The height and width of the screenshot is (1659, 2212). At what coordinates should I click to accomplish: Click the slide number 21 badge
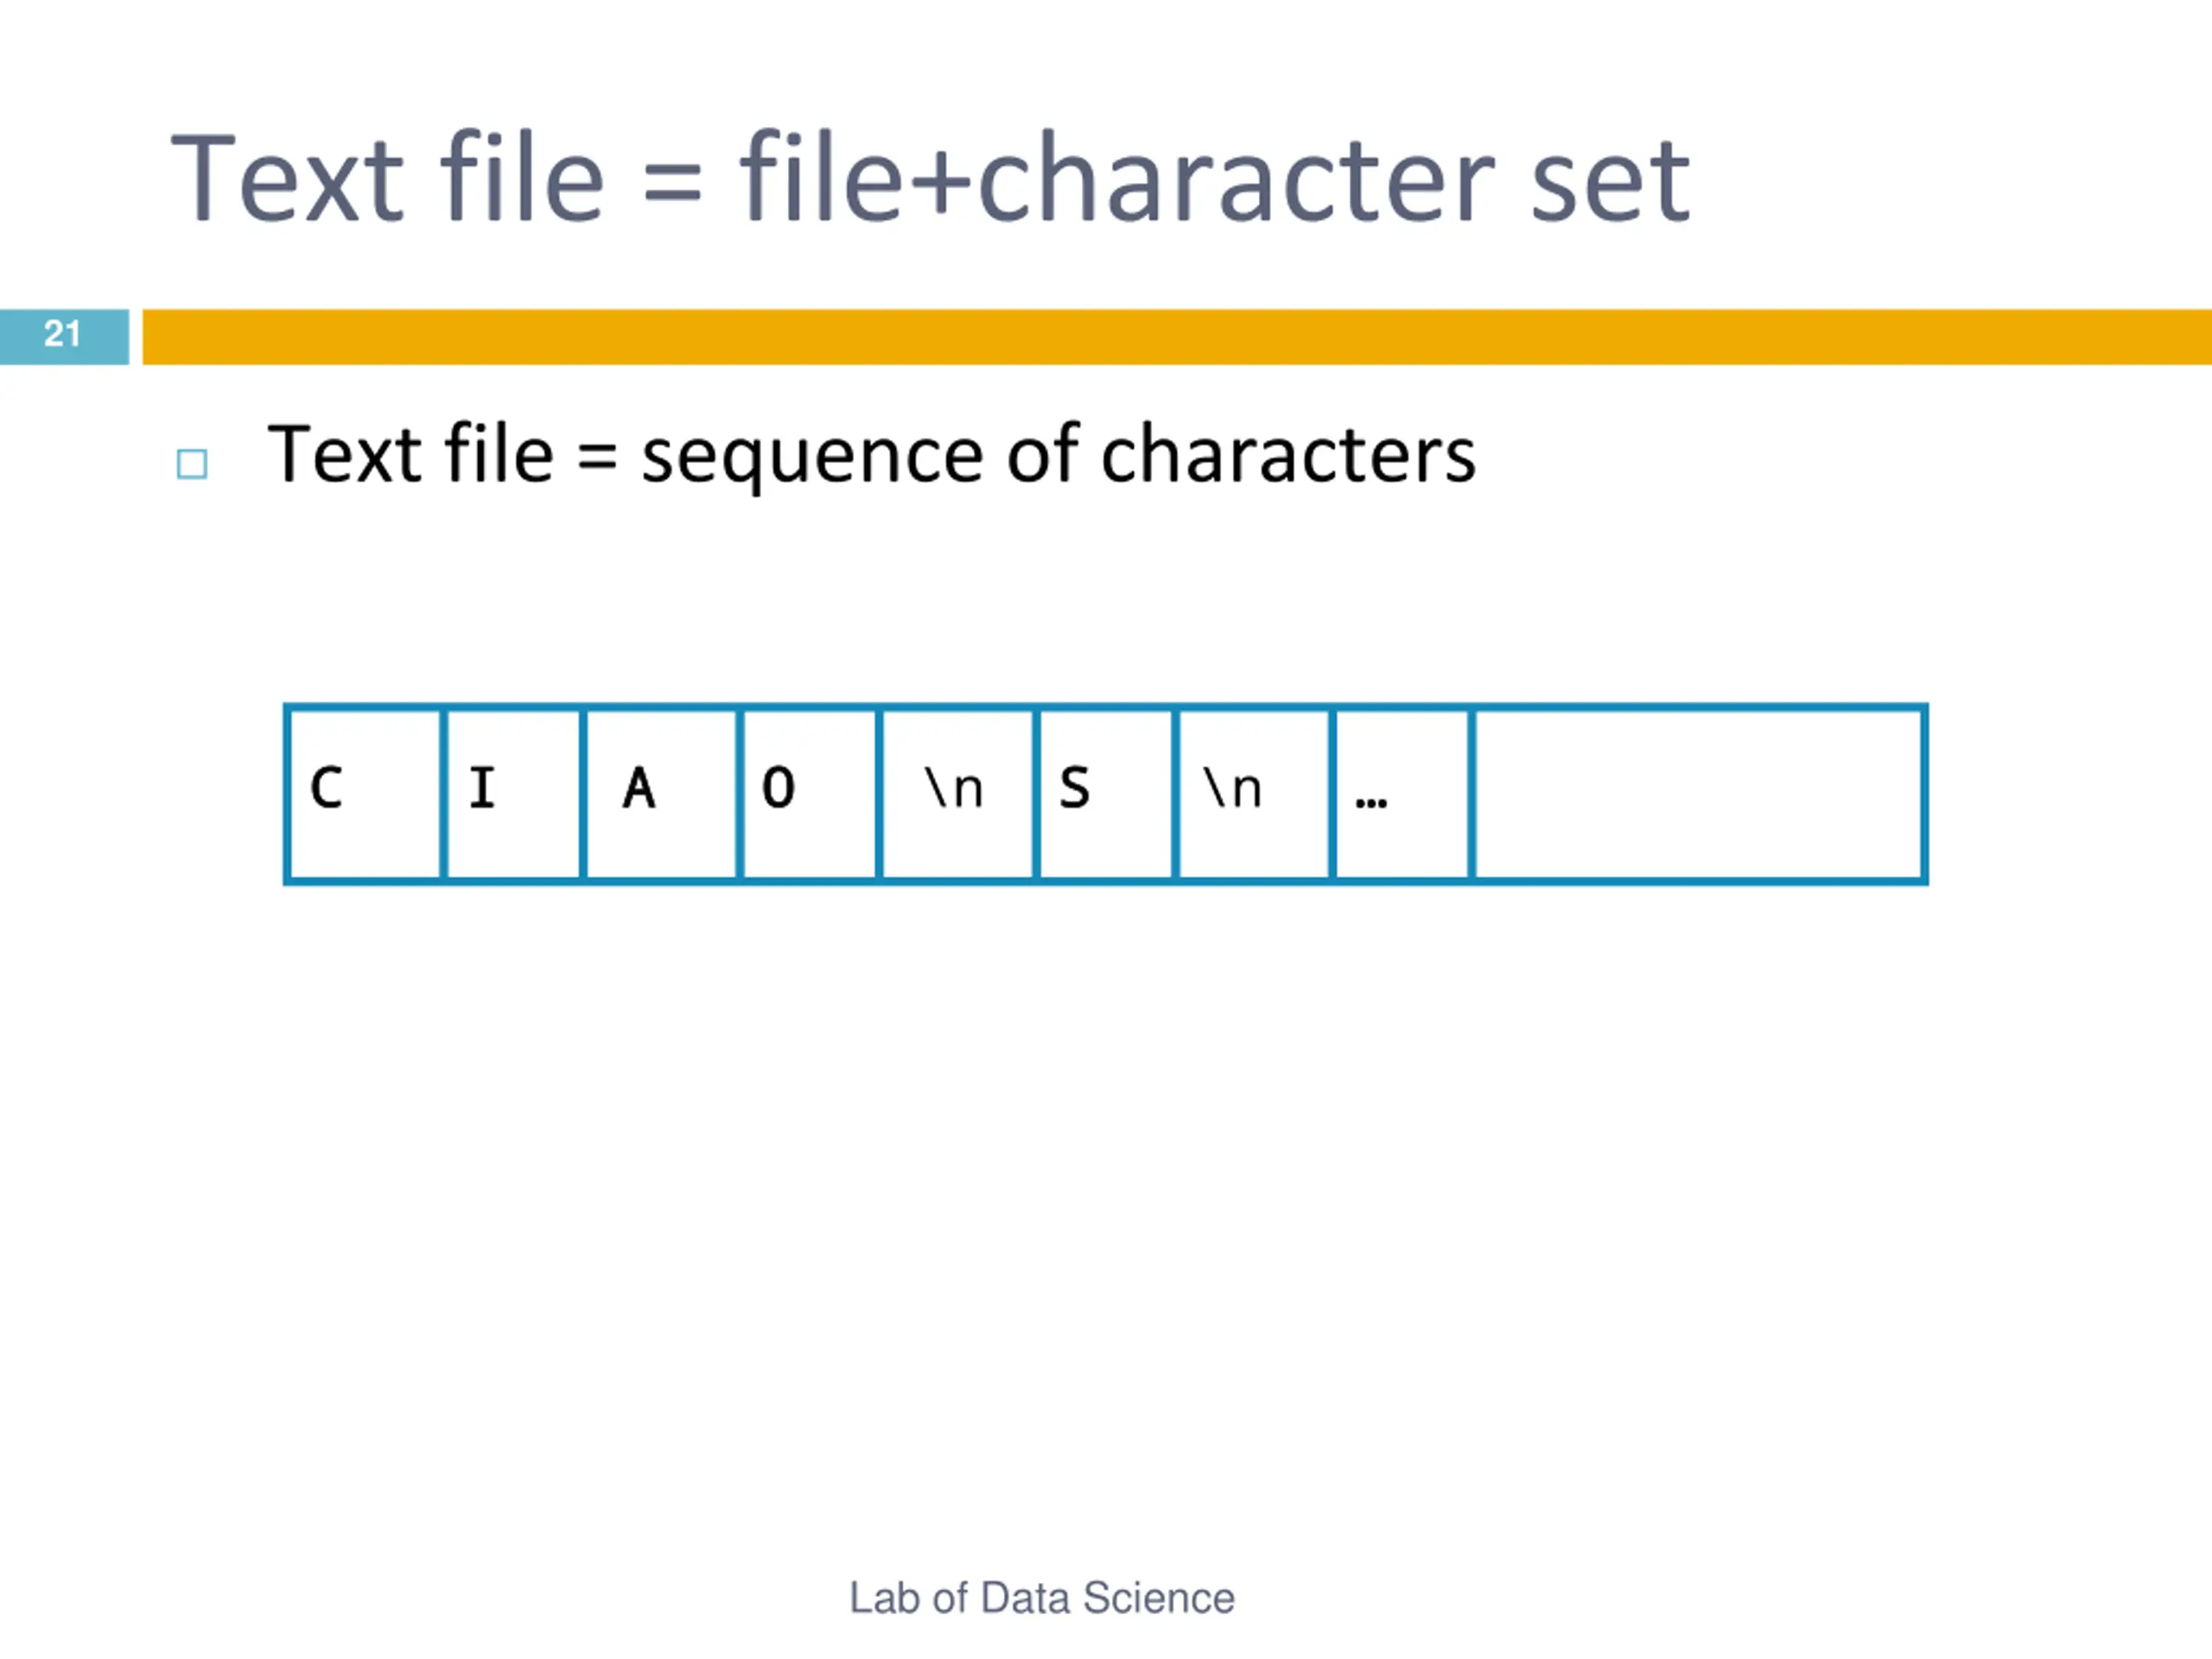click(64, 337)
